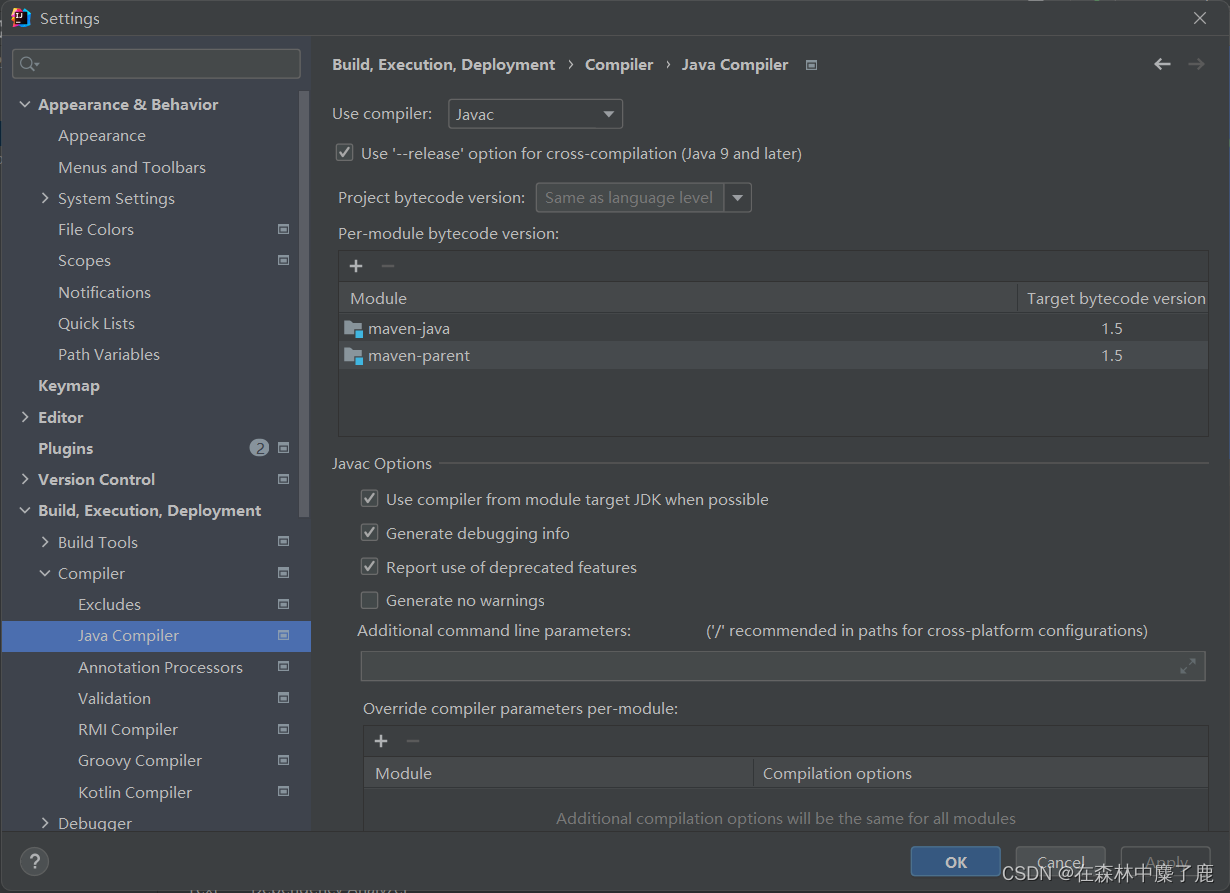Click the 1.5 value for maven-java
Image resolution: width=1230 pixels, height=893 pixels.
[x=1112, y=328]
